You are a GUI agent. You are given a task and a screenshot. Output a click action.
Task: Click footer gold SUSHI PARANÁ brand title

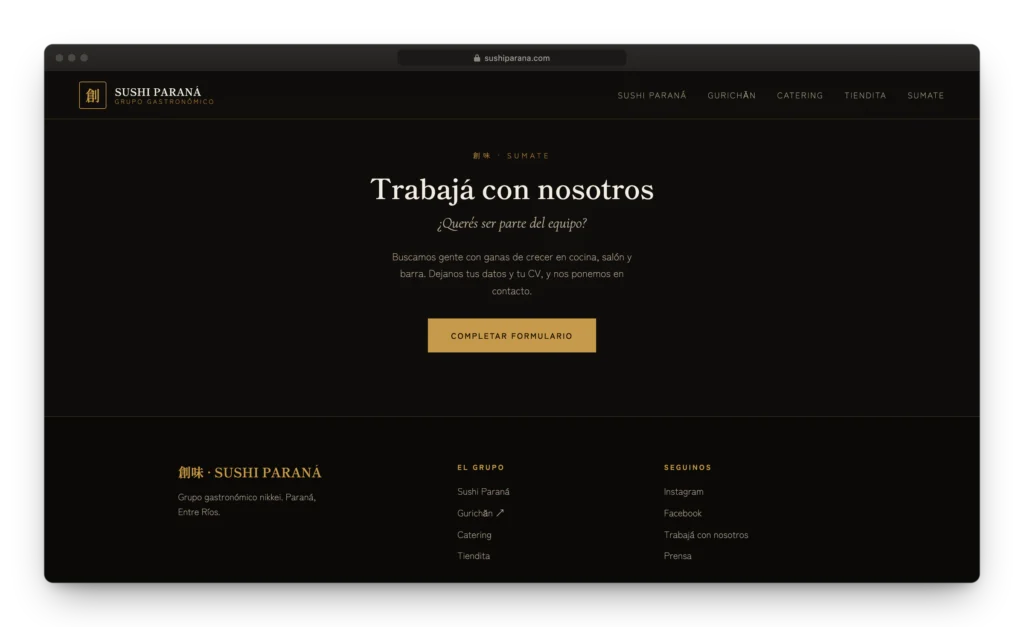pyautogui.click(x=249, y=472)
